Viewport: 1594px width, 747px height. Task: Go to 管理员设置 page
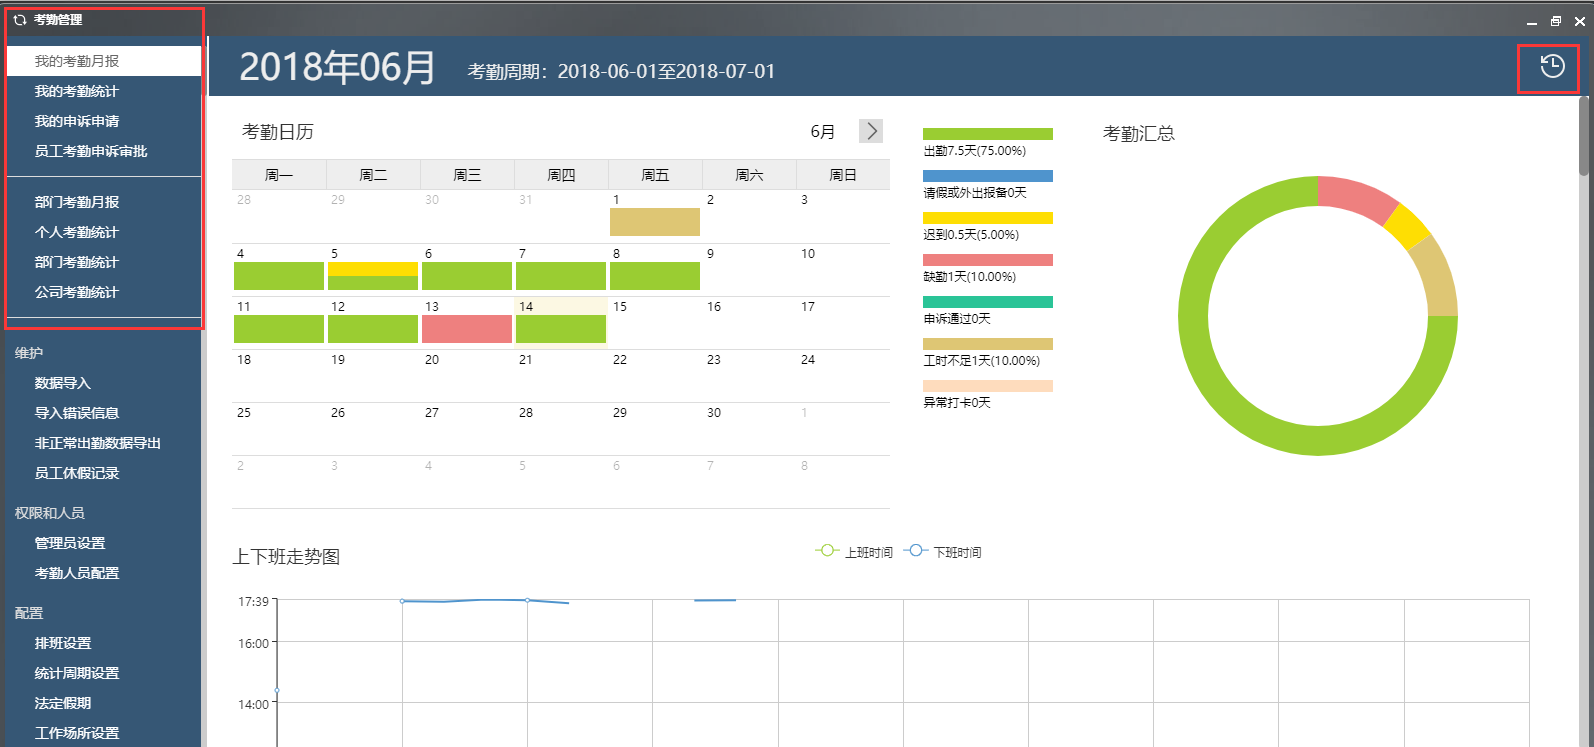[70, 543]
